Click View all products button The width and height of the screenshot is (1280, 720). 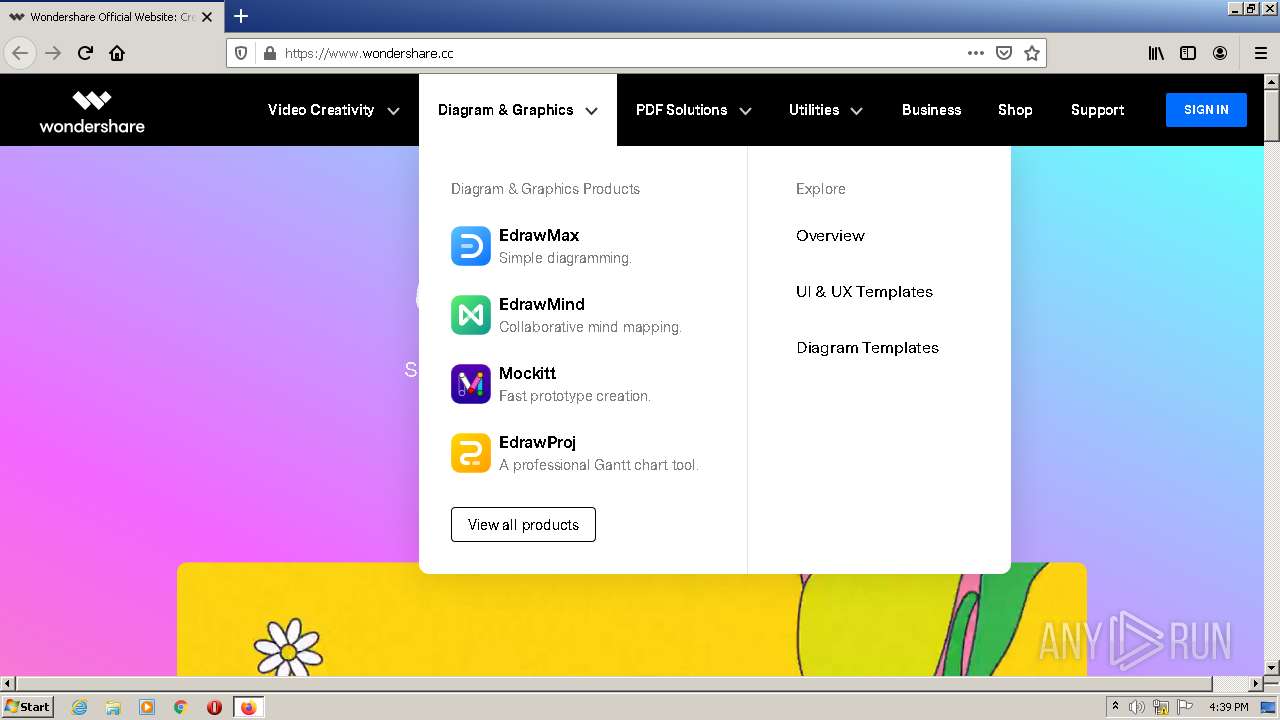(523, 524)
